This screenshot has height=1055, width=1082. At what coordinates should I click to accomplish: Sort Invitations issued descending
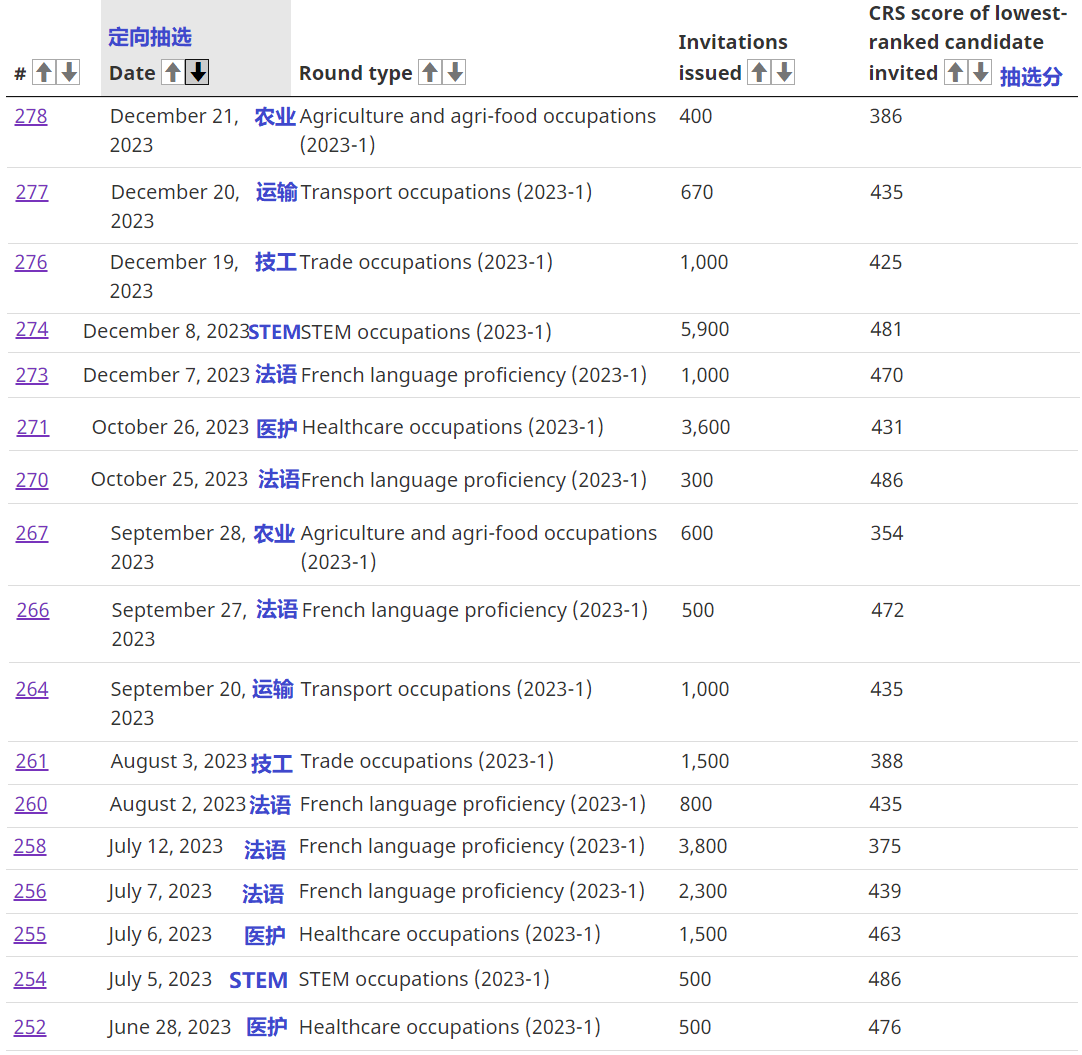point(784,72)
